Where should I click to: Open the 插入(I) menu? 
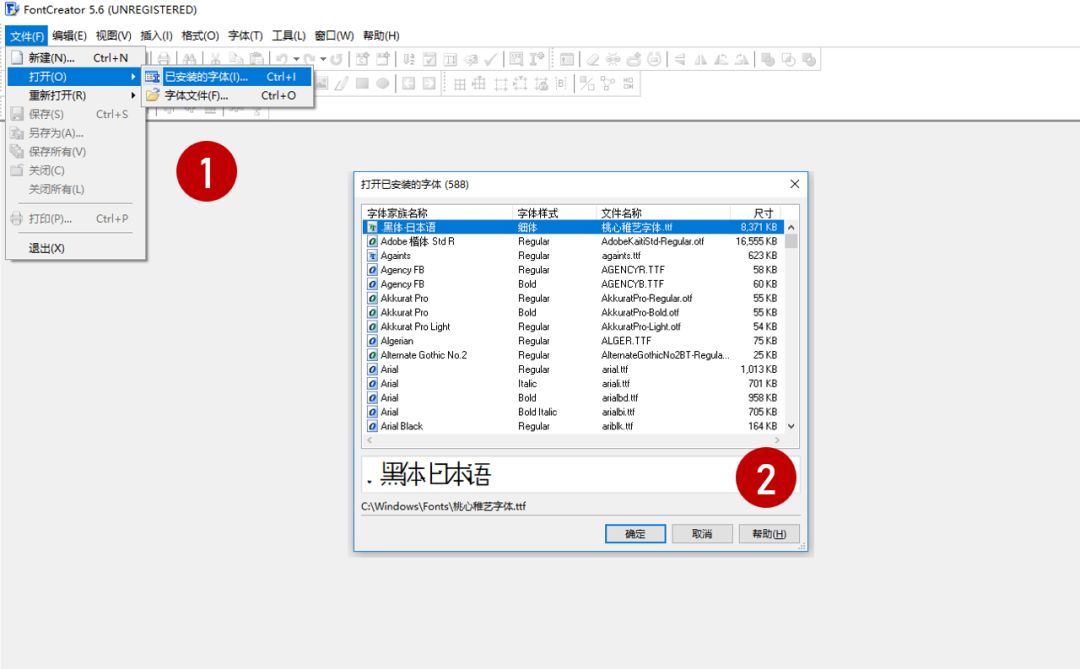(x=156, y=36)
